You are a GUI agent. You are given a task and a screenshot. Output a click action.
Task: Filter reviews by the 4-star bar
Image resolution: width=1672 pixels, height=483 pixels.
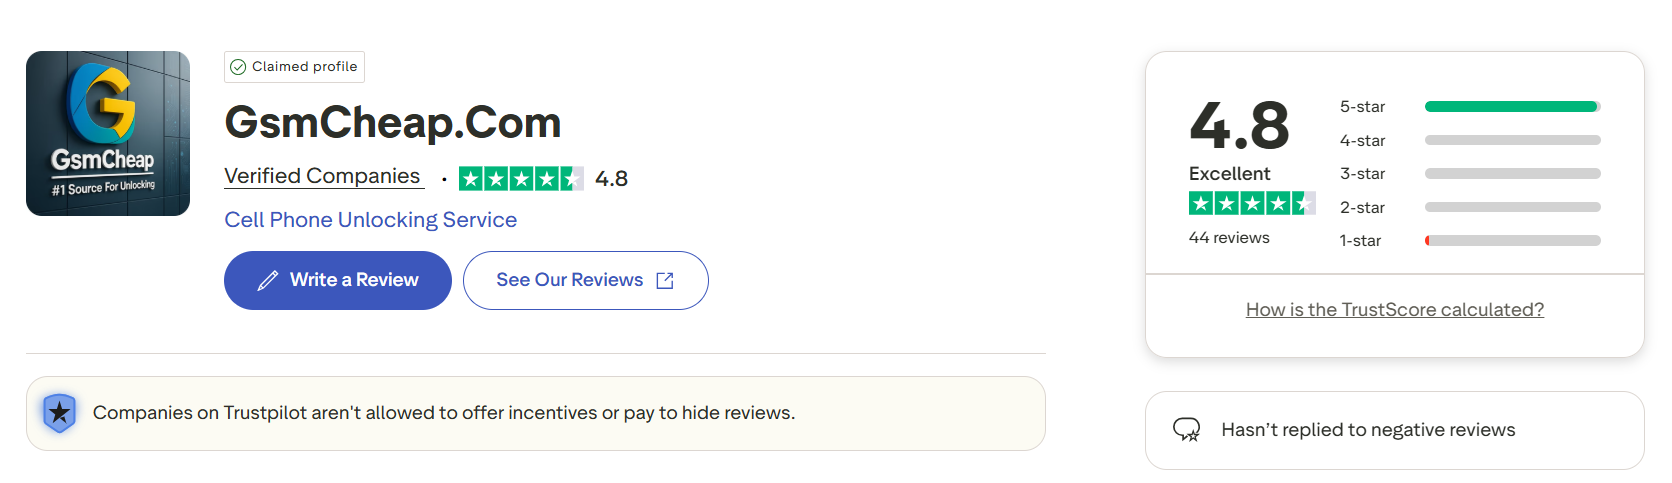point(1512,141)
